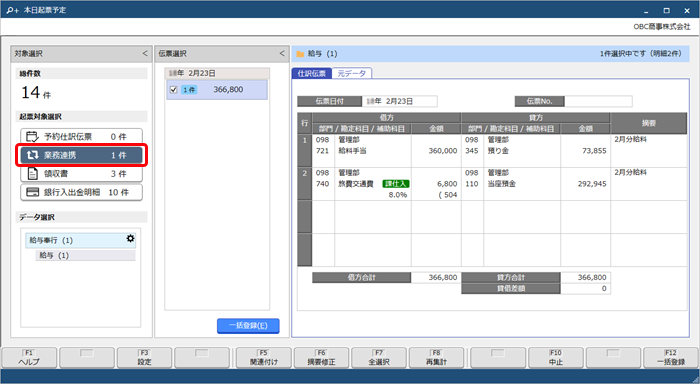The width and height of the screenshot is (700, 384).
Task: Click the 伝票日付 date field
Action: click(400, 101)
